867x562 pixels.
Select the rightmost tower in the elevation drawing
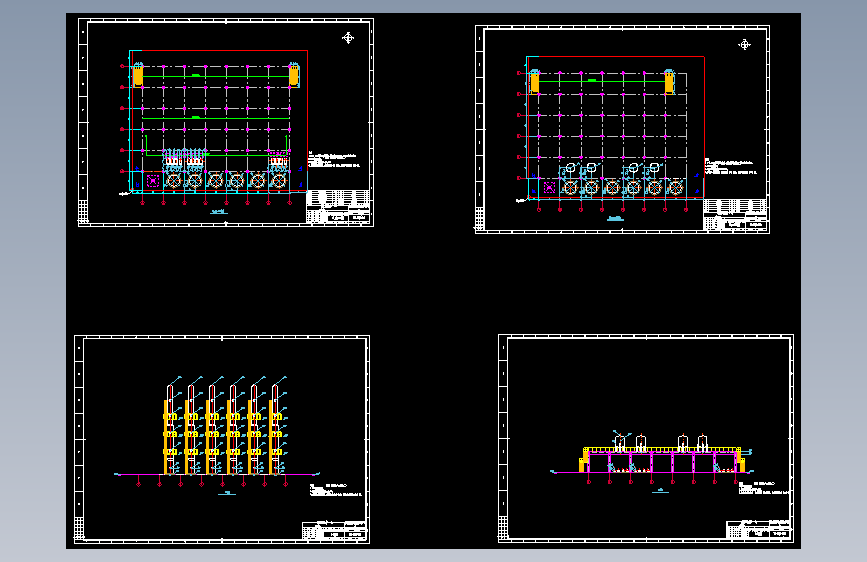pyautogui.click(x=276, y=429)
